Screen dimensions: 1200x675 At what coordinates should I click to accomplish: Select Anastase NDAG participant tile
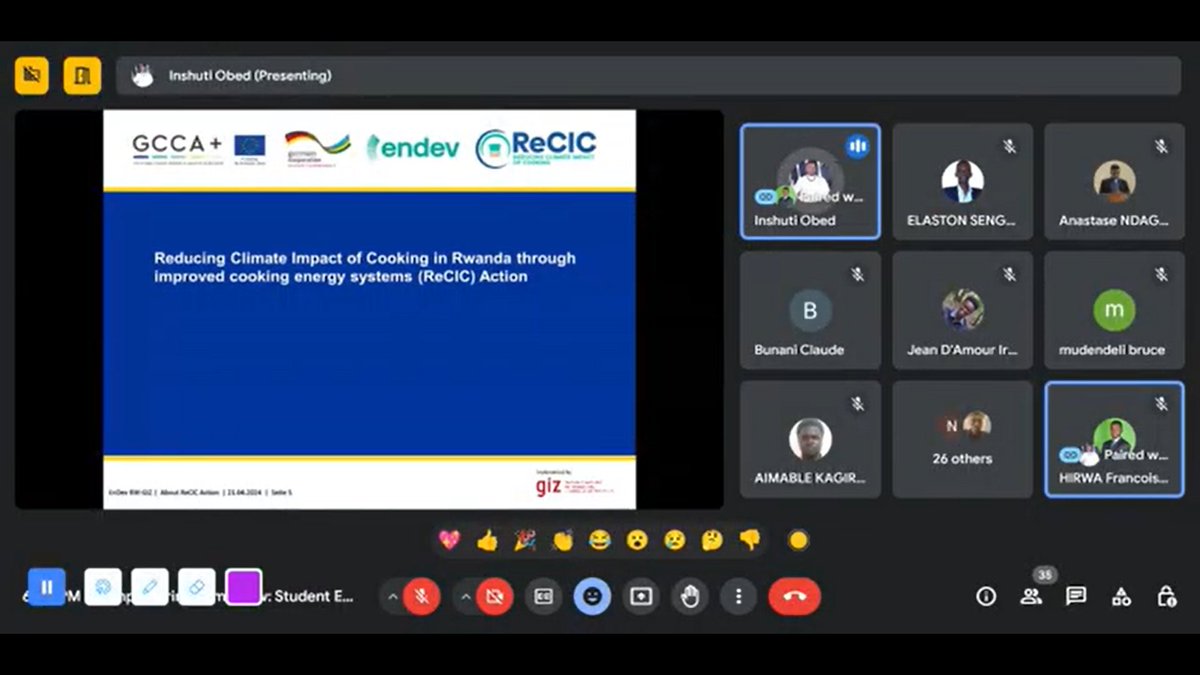(1114, 181)
